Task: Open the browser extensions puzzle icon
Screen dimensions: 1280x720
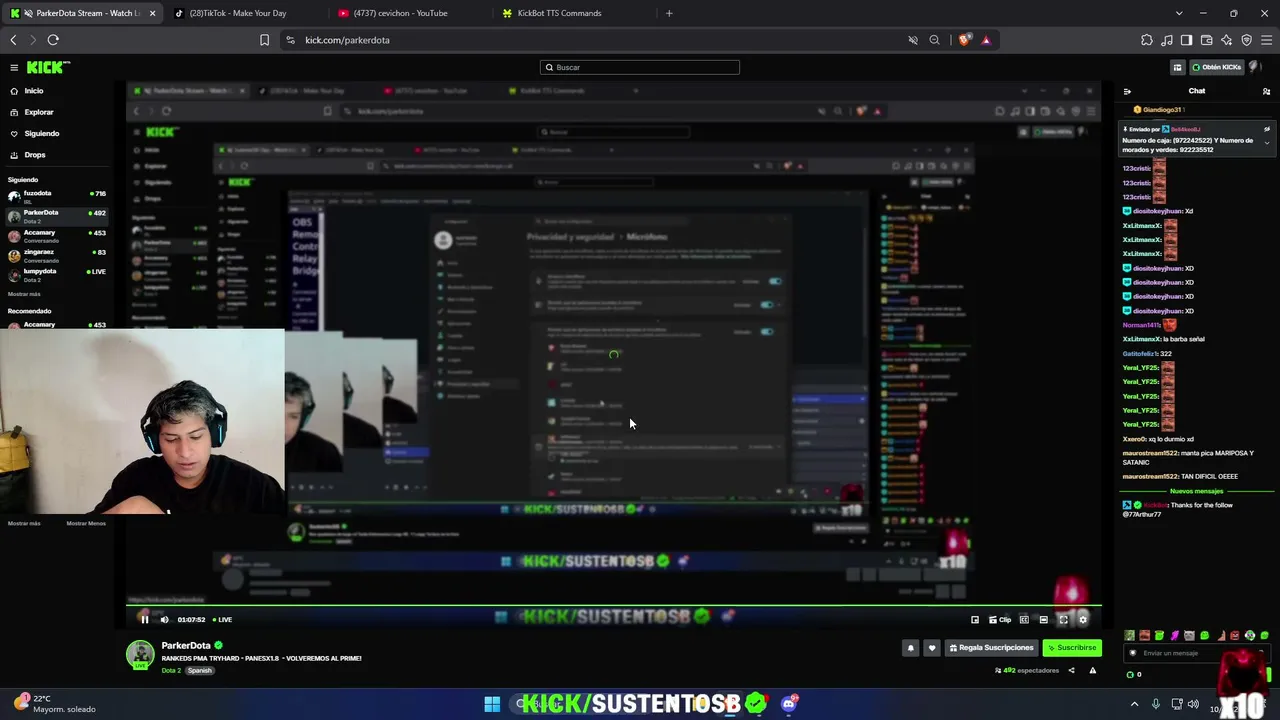Action: [x=1147, y=40]
